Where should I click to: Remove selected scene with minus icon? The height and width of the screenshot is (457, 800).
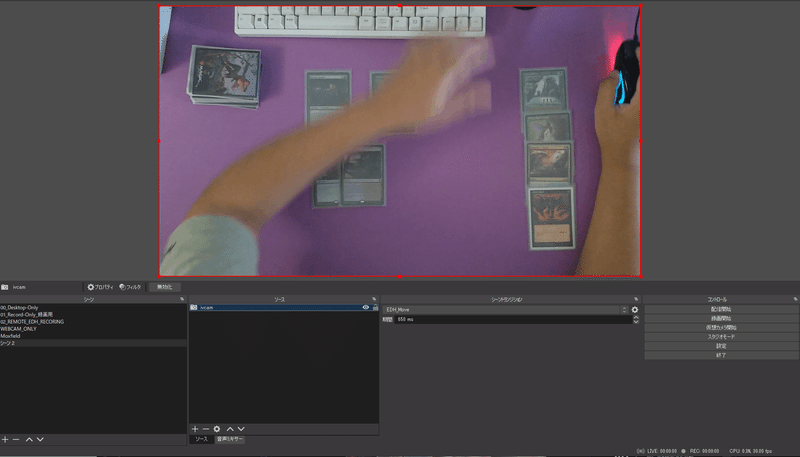coord(16,439)
